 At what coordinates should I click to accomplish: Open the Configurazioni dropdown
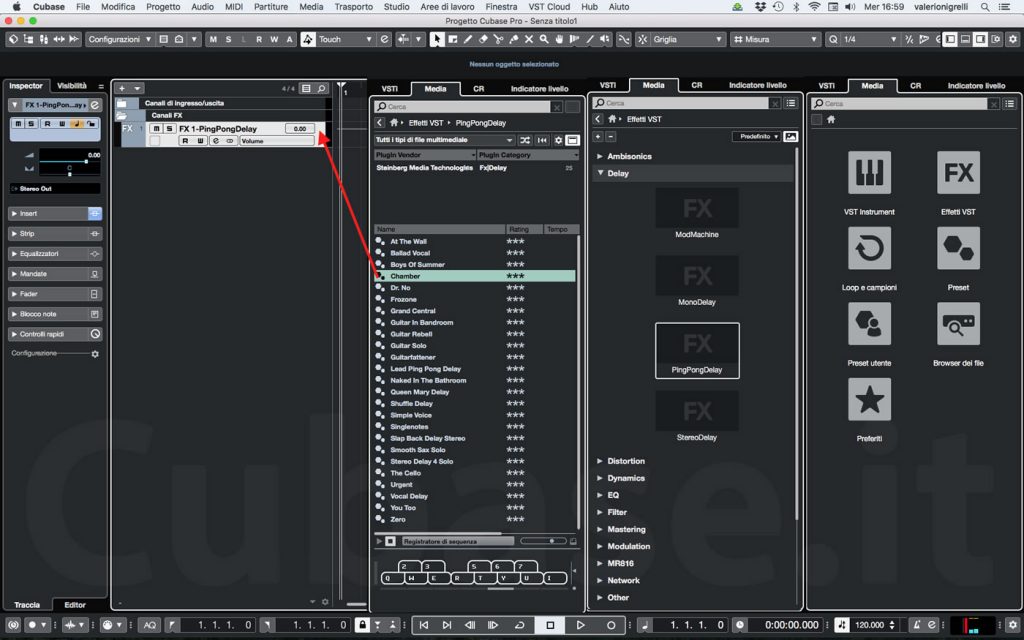pyautogui.click(x=120, y=39)
